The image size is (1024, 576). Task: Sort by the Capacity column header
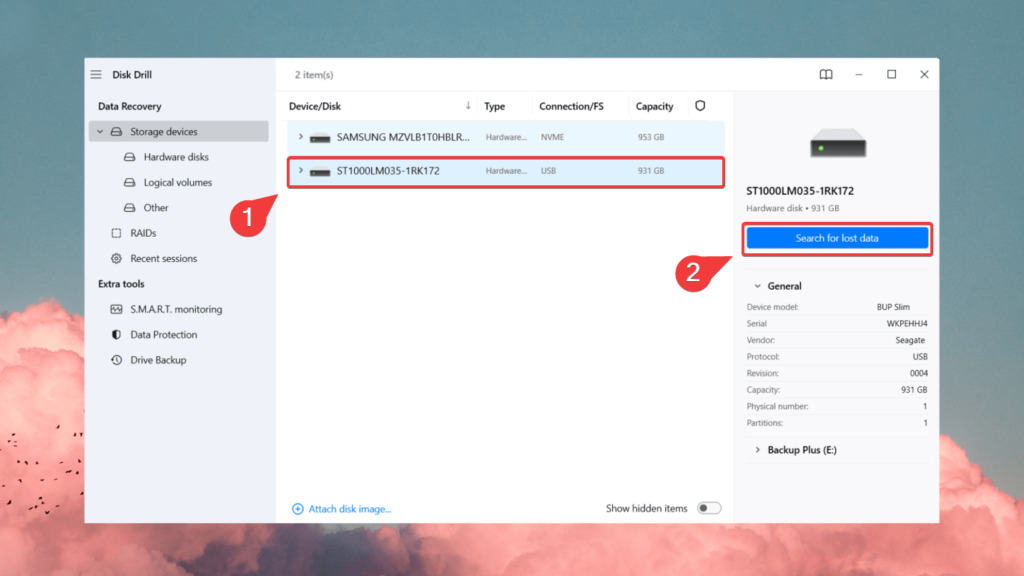(655, 106)
